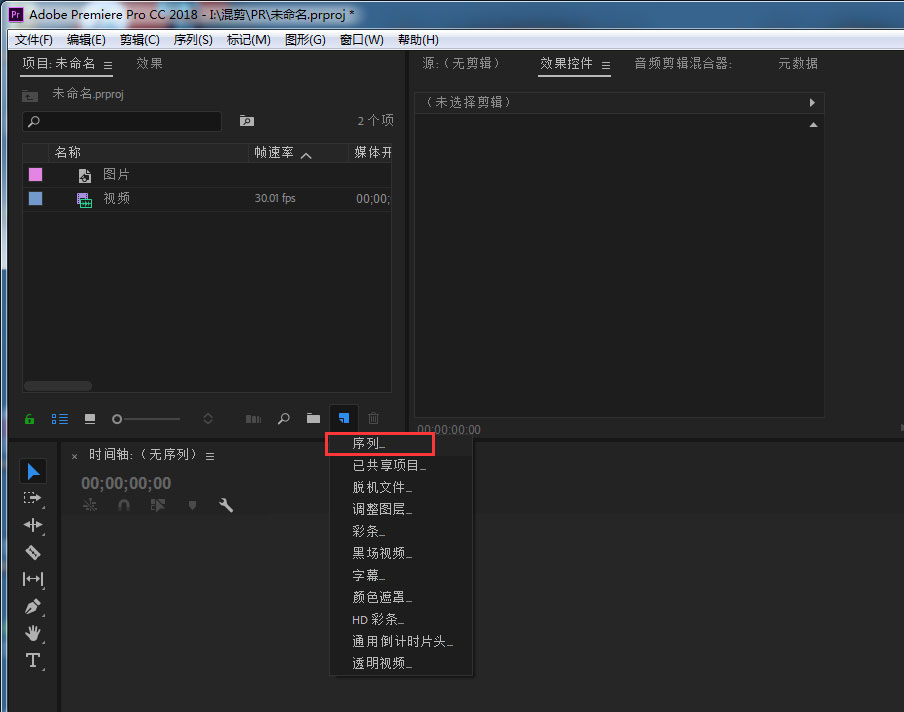Viewport: 904px width, 712px height.
Task: Open the 剪辑(C) menu
Action: pos(140,40)
